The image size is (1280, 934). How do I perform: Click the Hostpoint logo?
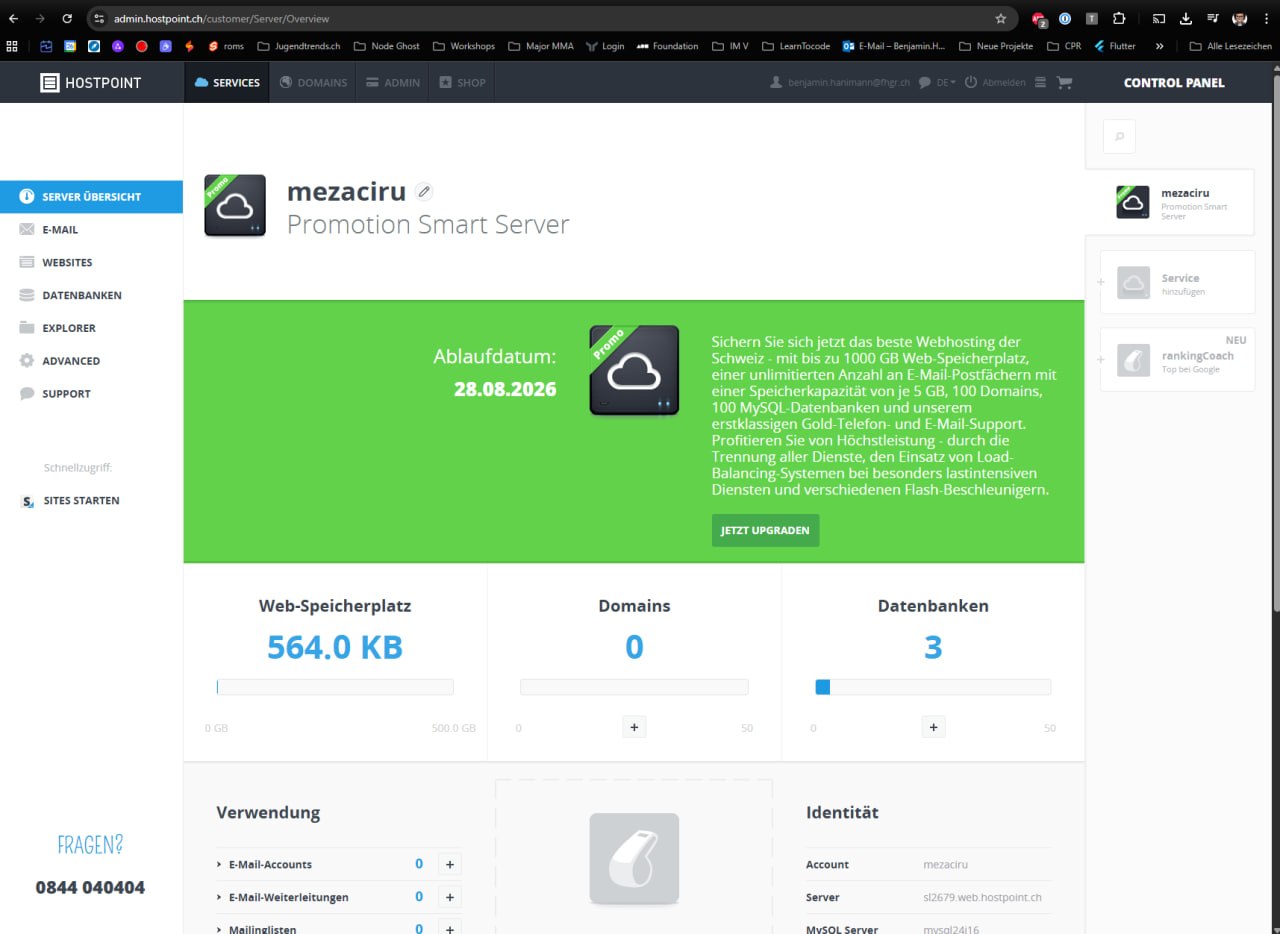tap(91, 83)
